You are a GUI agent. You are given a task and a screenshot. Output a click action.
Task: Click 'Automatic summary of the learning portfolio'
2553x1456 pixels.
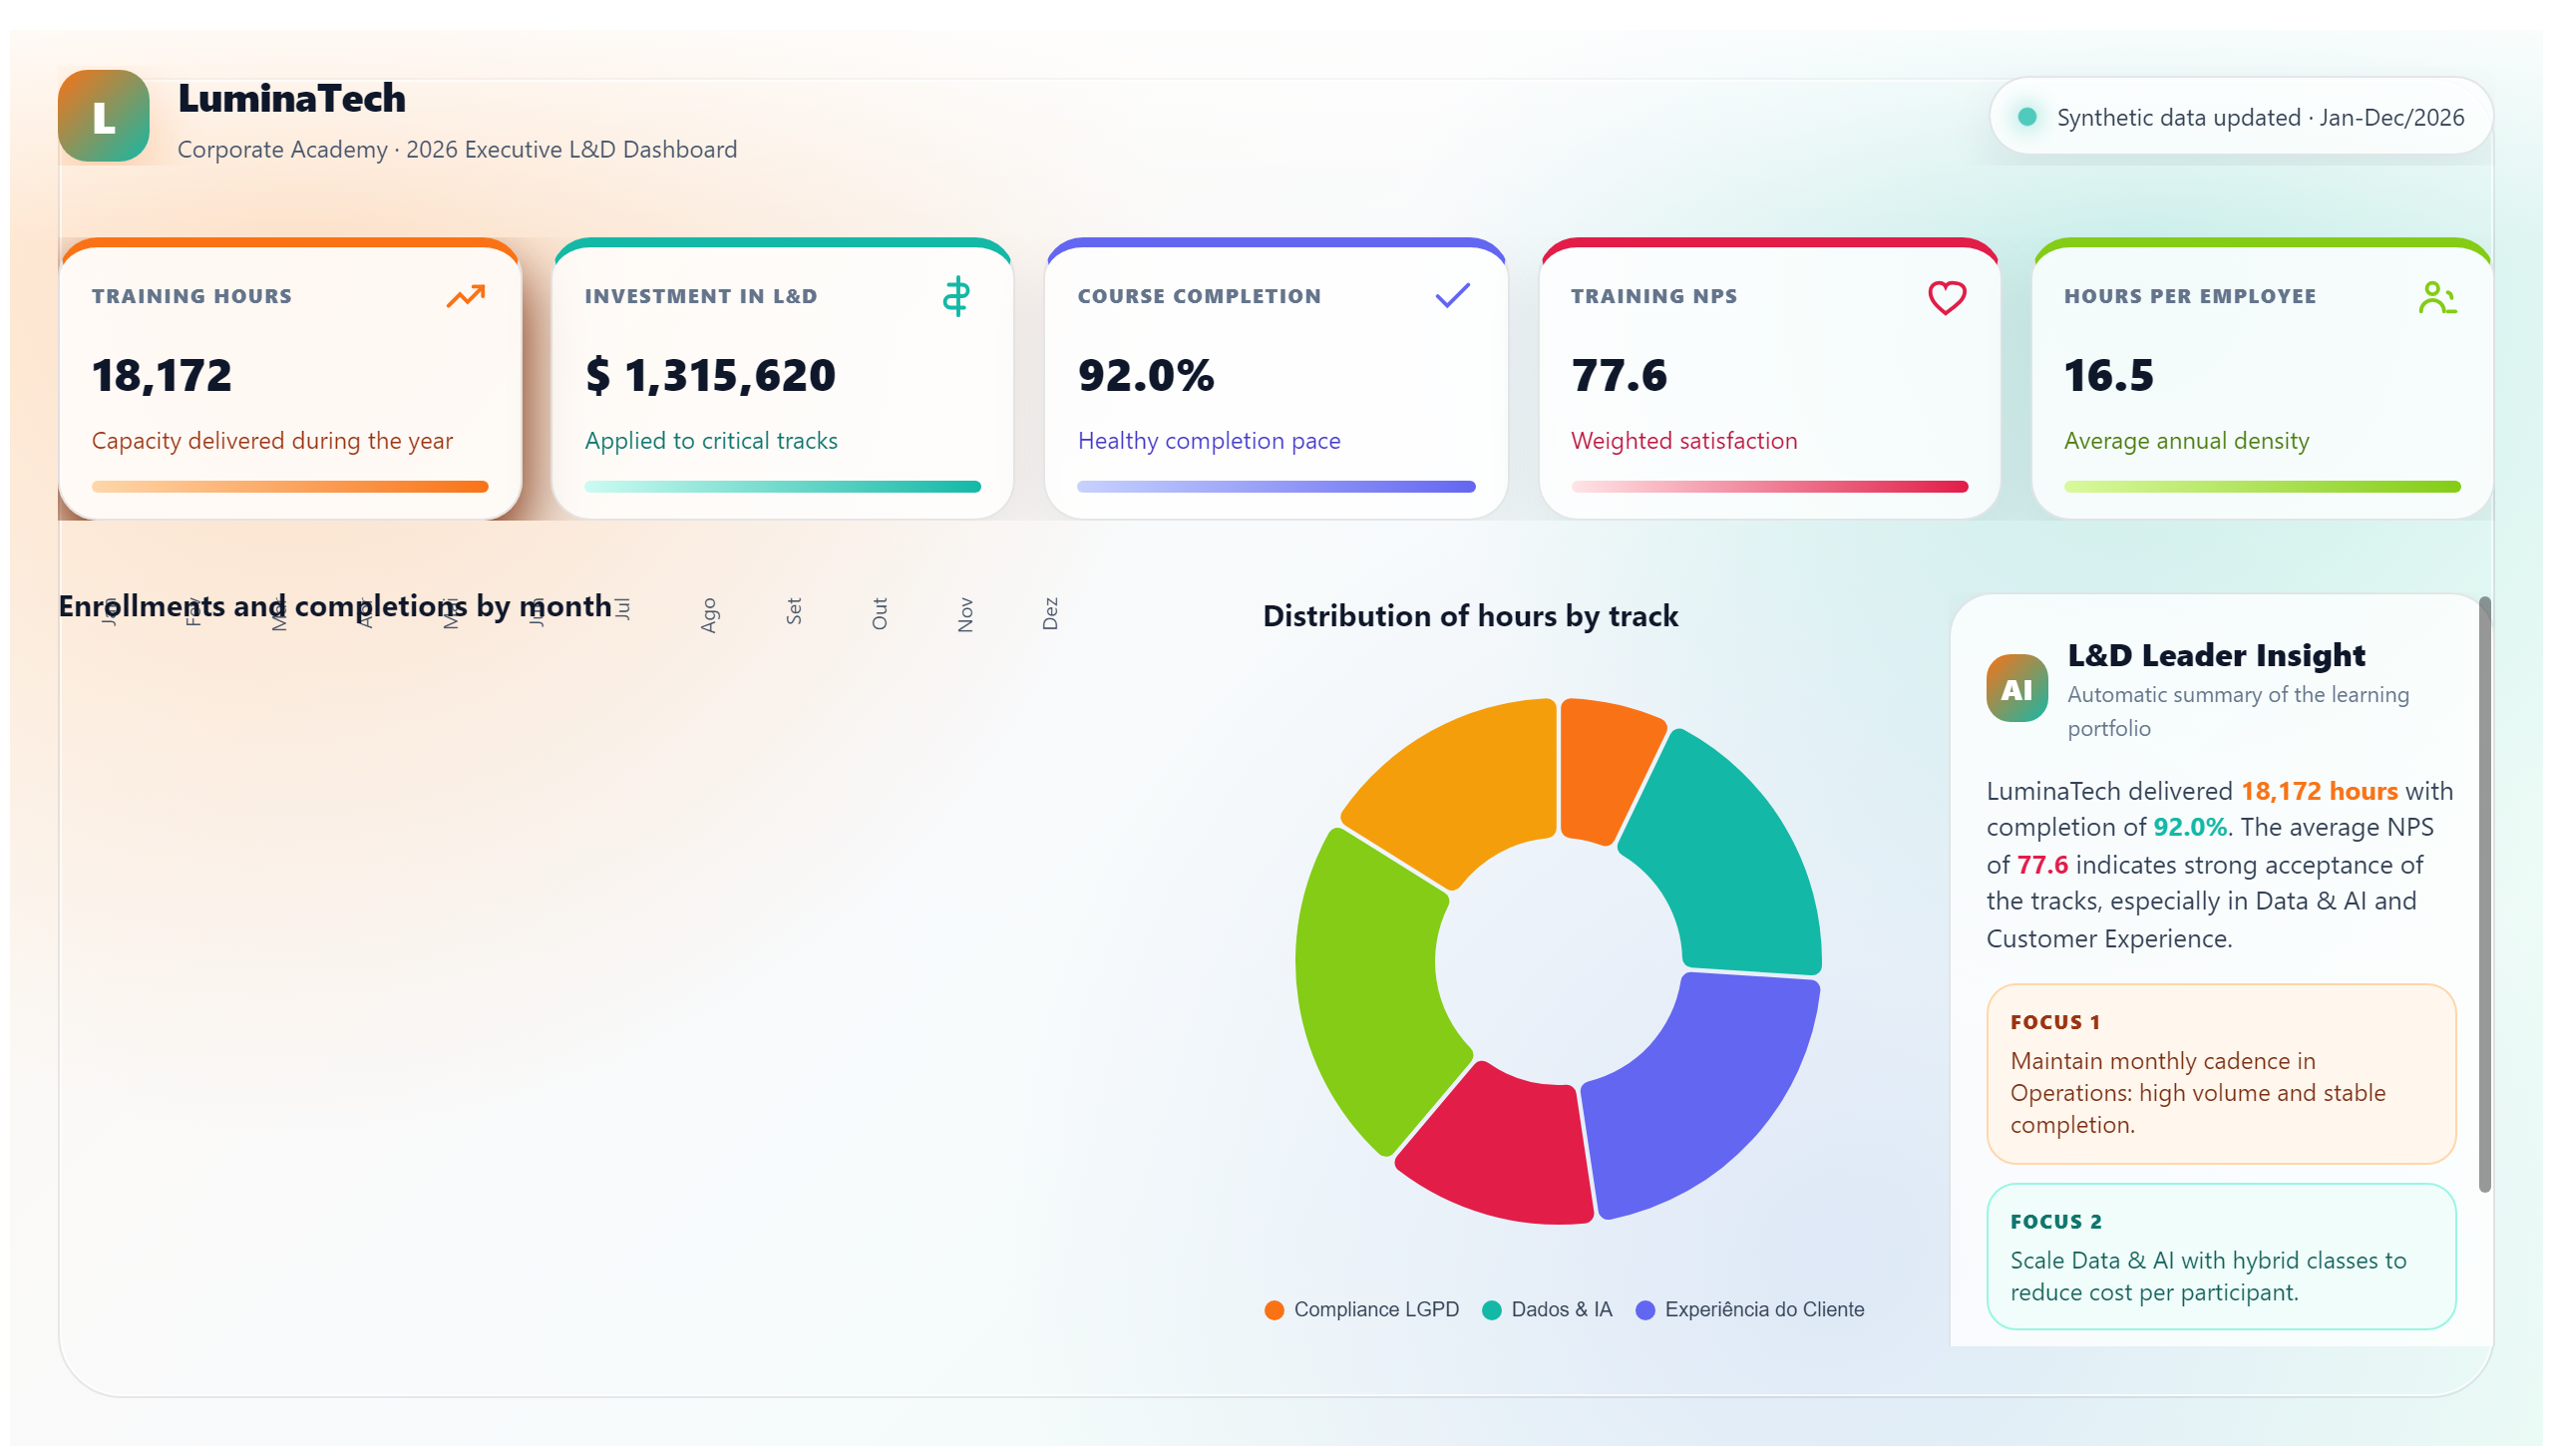click(2237, 711)
